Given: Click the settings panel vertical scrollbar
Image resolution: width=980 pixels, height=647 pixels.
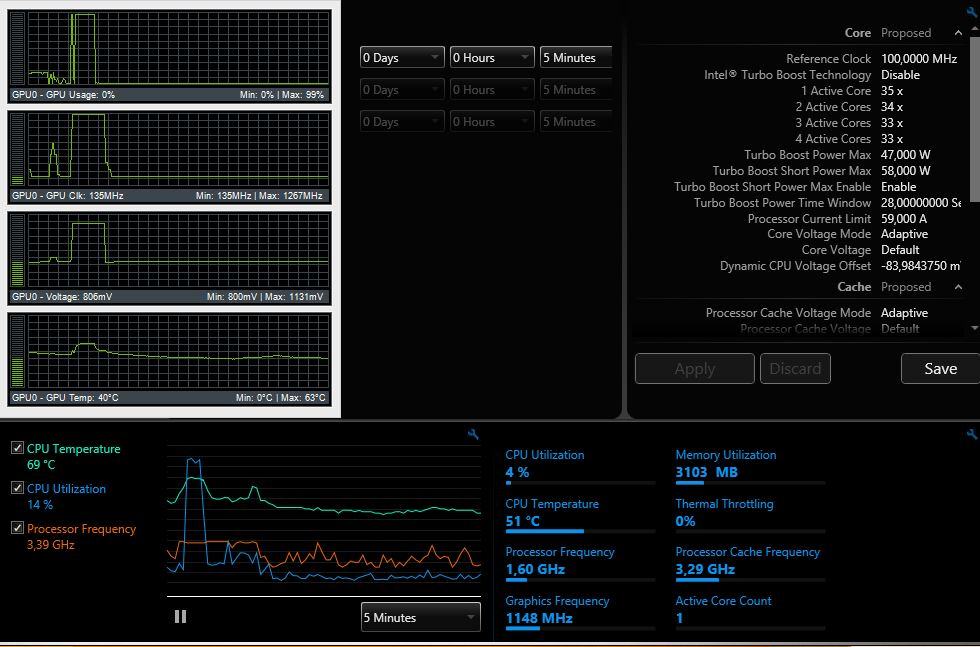Looking at the screenshot, I should coord(975,119).
